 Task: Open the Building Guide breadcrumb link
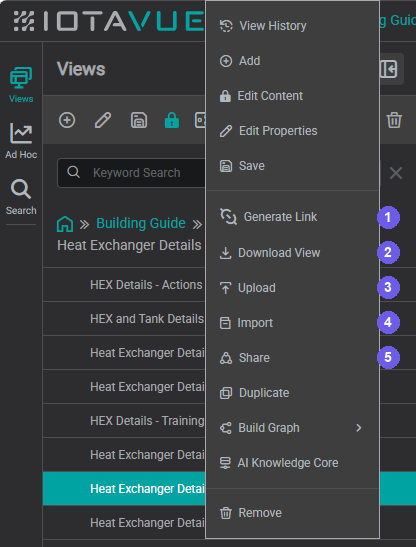tap(141, 223)
